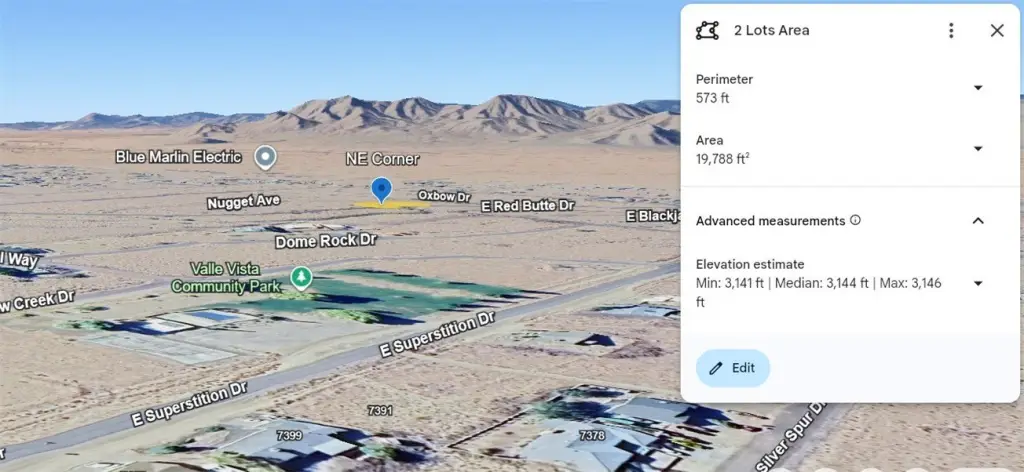Screen dimensions: 1024x472
Task: Click the 2 Lots Area title text
Action: coord(771,31)
